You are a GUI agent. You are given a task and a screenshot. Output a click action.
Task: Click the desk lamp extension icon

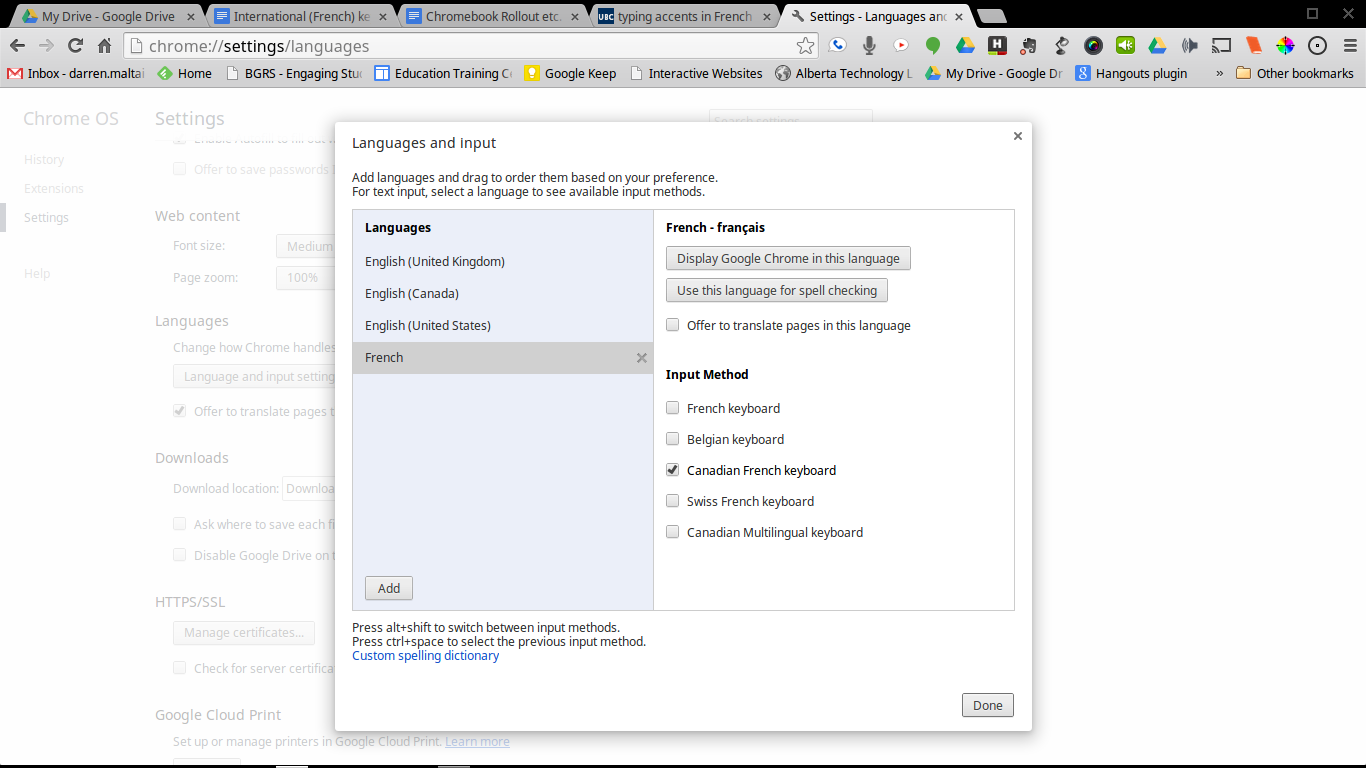click(x=1061, y=45)
